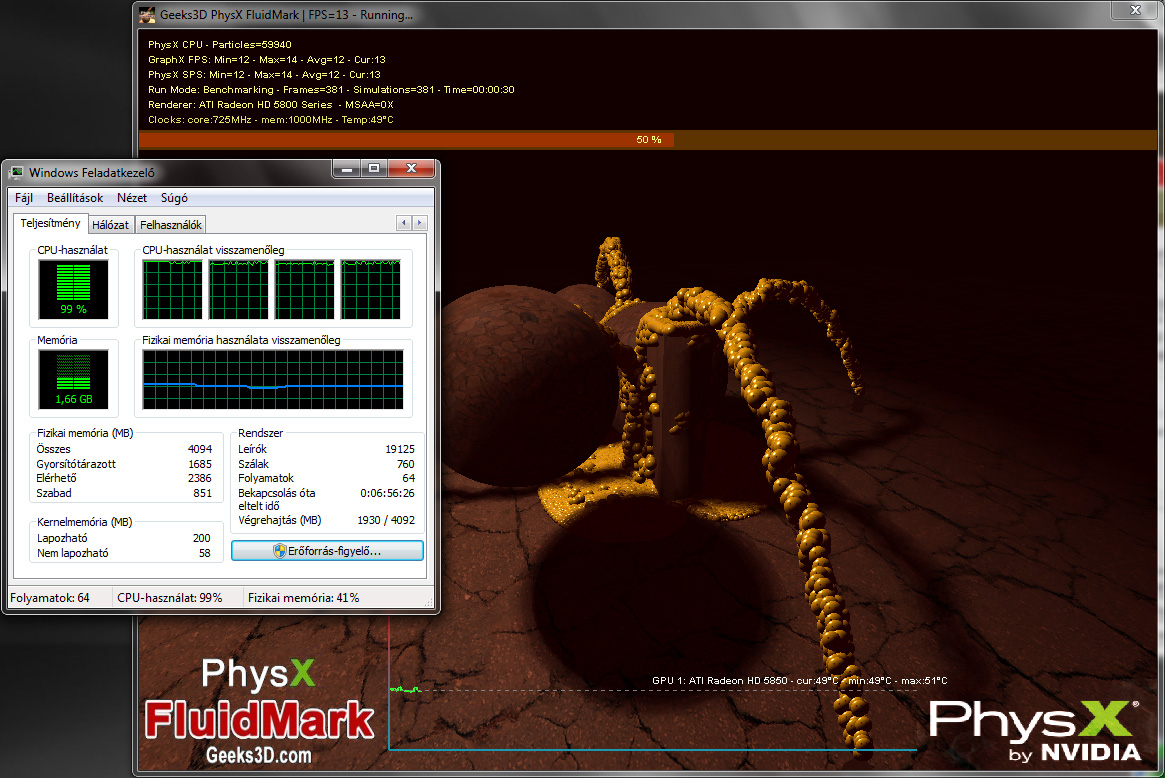
Task: Click the Leírók value 19125
Action: (400, 449)
